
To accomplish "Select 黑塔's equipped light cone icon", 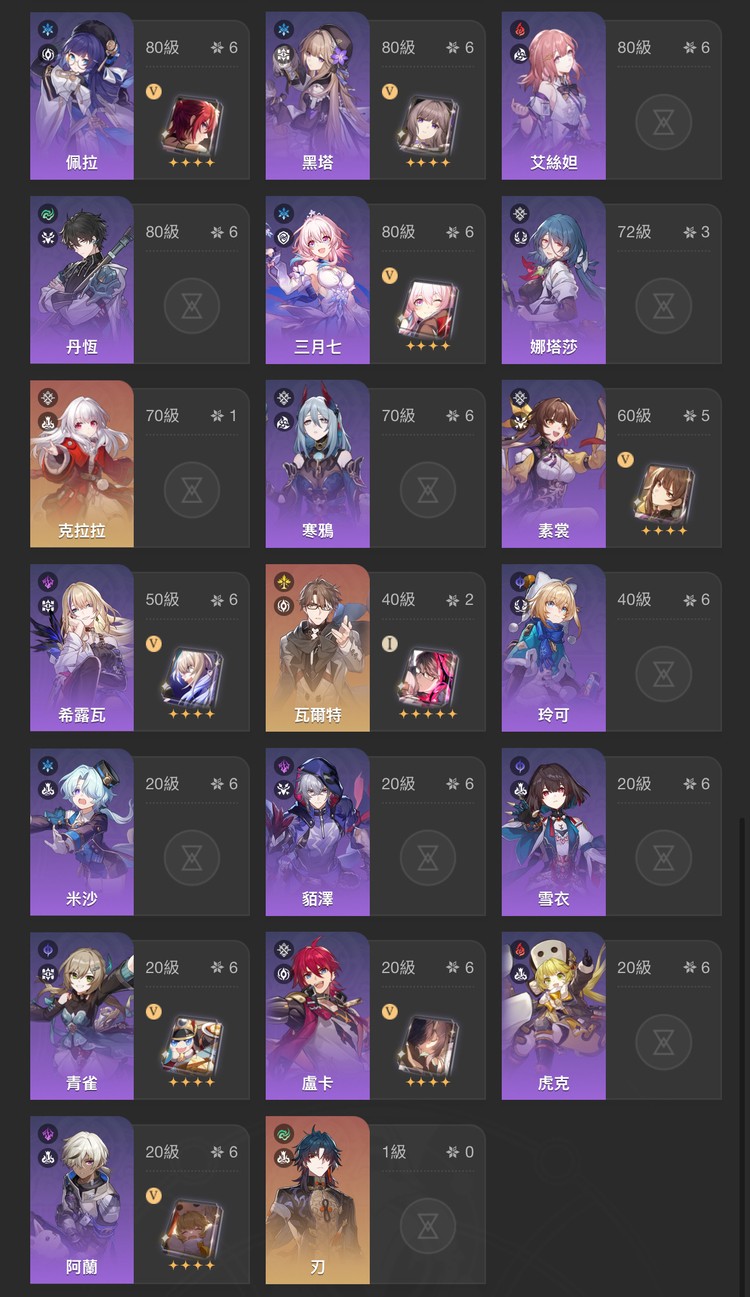I will click(x=427, y=124).
